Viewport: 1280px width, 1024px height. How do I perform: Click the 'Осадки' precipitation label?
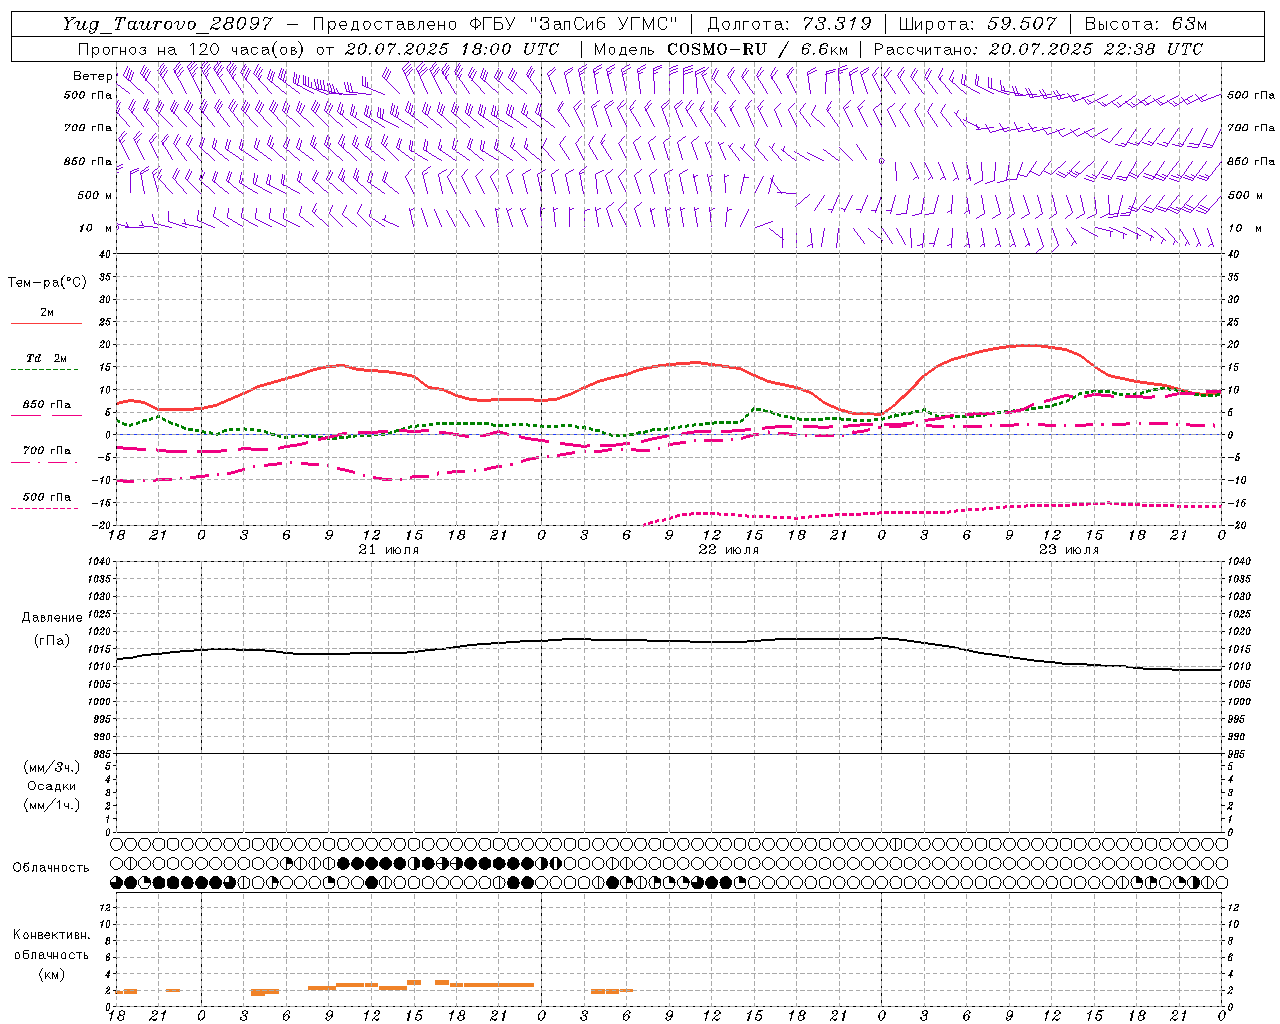point(52,786)
